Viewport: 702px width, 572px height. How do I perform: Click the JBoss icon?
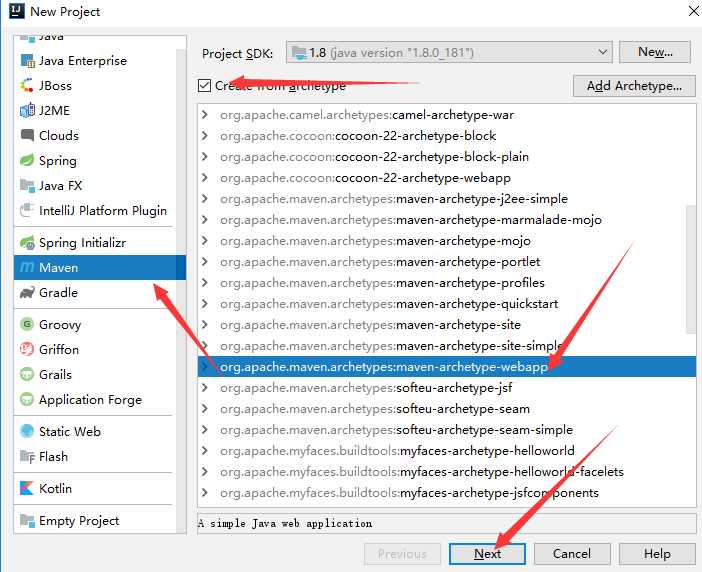point(27,85)
